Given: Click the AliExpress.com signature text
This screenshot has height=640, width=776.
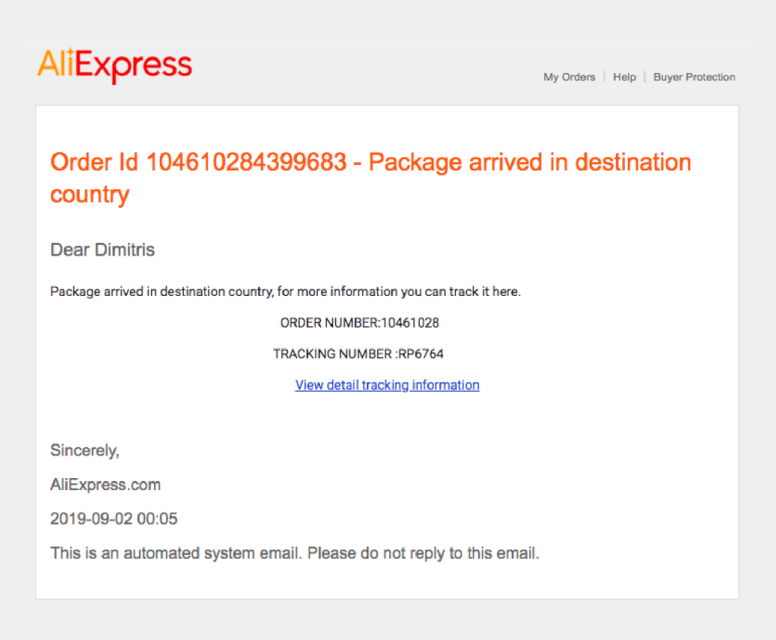Looking at the screenshot, I should tap(105, 485).
